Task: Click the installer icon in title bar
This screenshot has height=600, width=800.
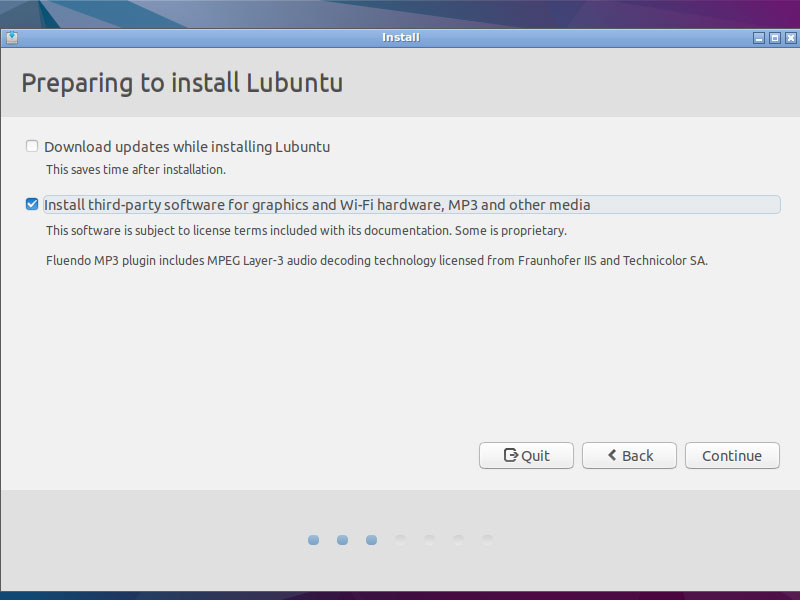Action: click(x=12, y=38)
